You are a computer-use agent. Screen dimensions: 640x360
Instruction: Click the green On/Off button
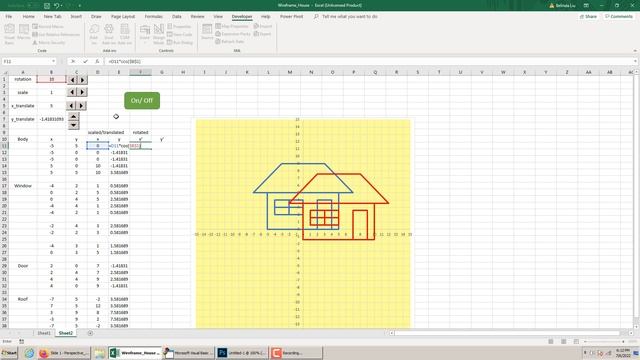pyautogui.click(x=142, y=100)
